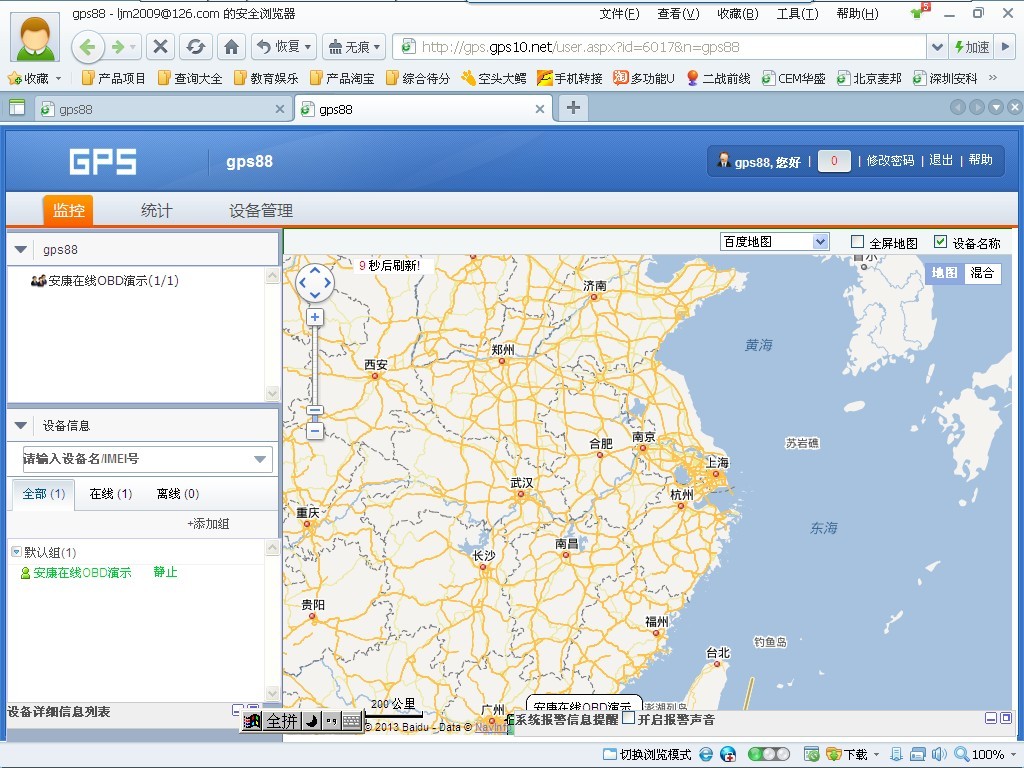Open the 二战前线 bookmark

(x=718, y=78)
